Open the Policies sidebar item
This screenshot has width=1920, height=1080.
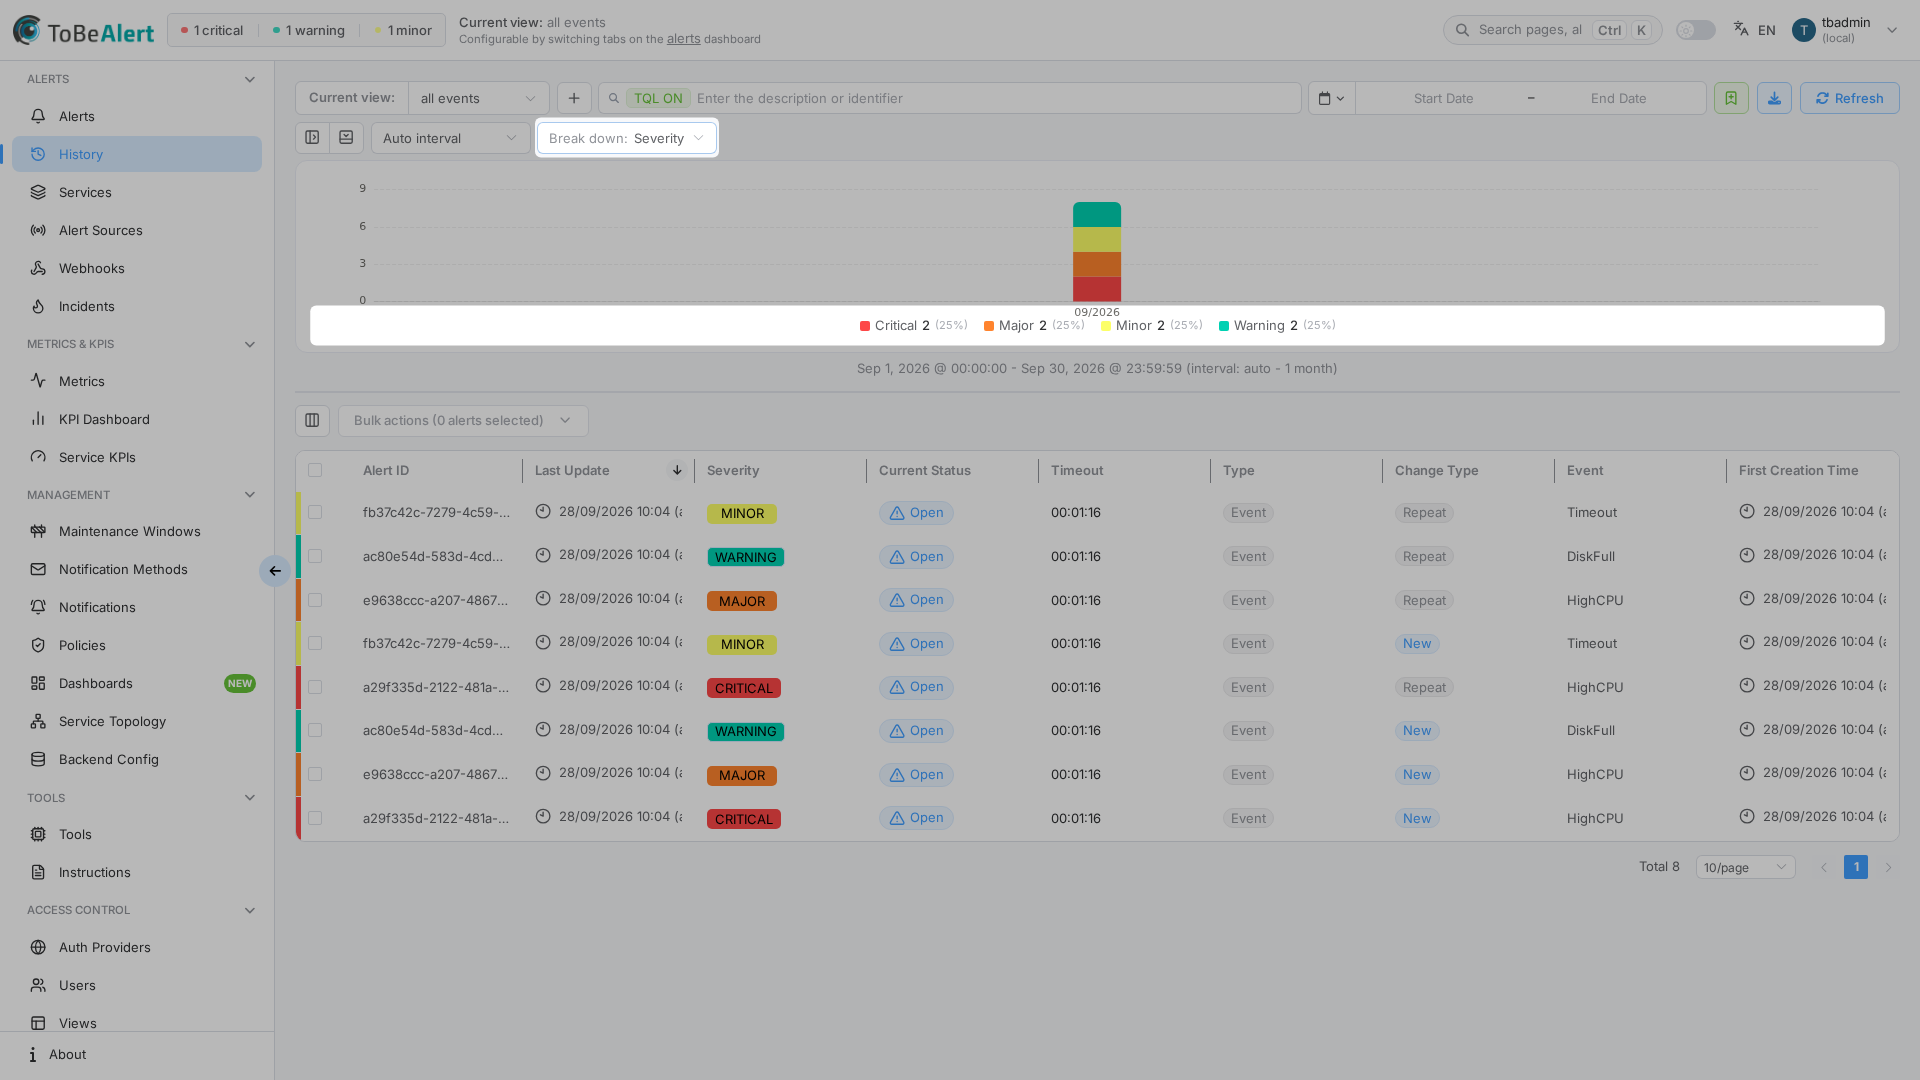(x=137, y=645)
